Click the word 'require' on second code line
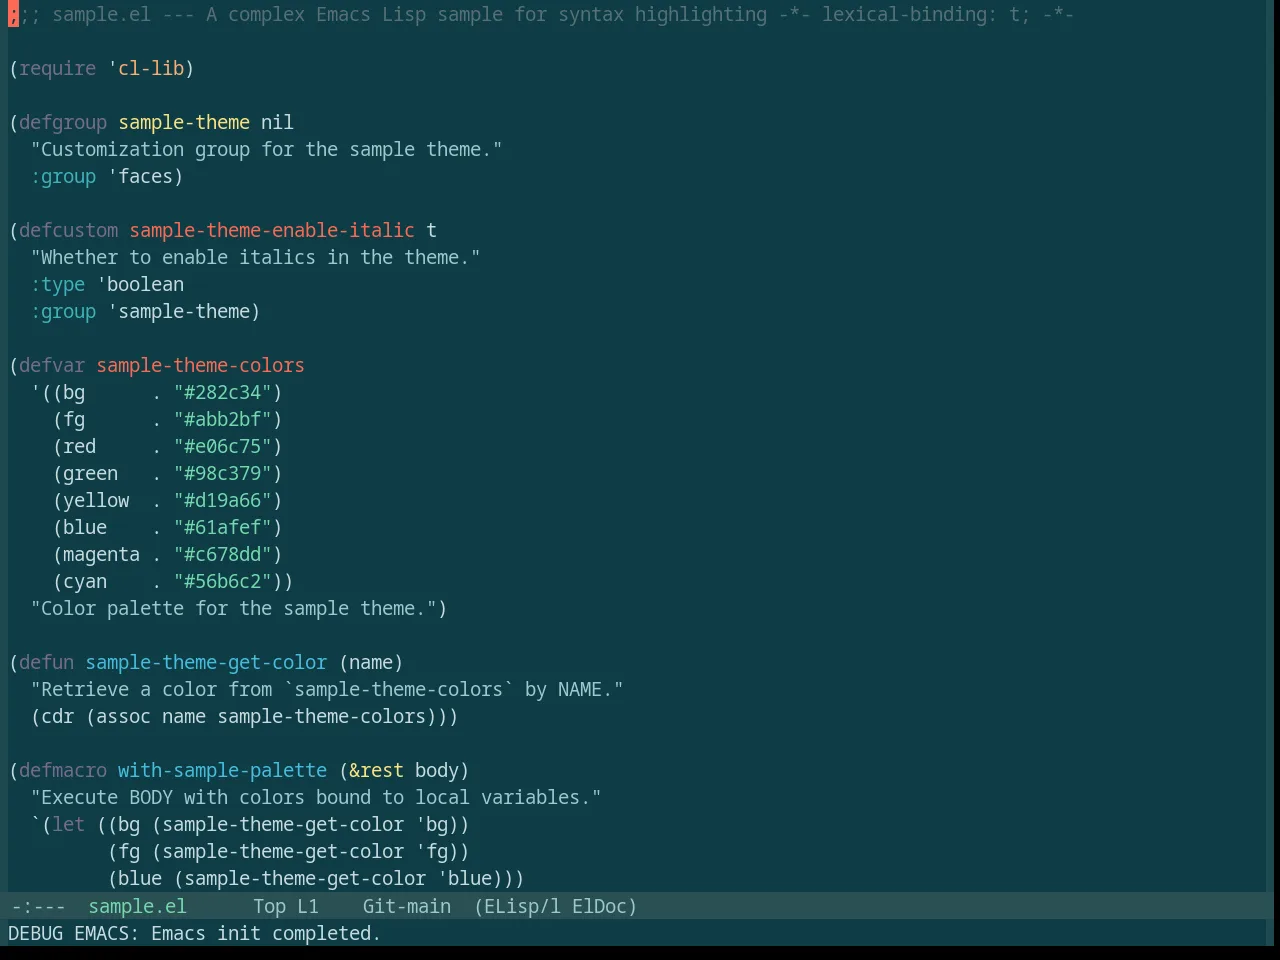Image resolution: width=1280 pixels, height=960 pixels. 58,68
